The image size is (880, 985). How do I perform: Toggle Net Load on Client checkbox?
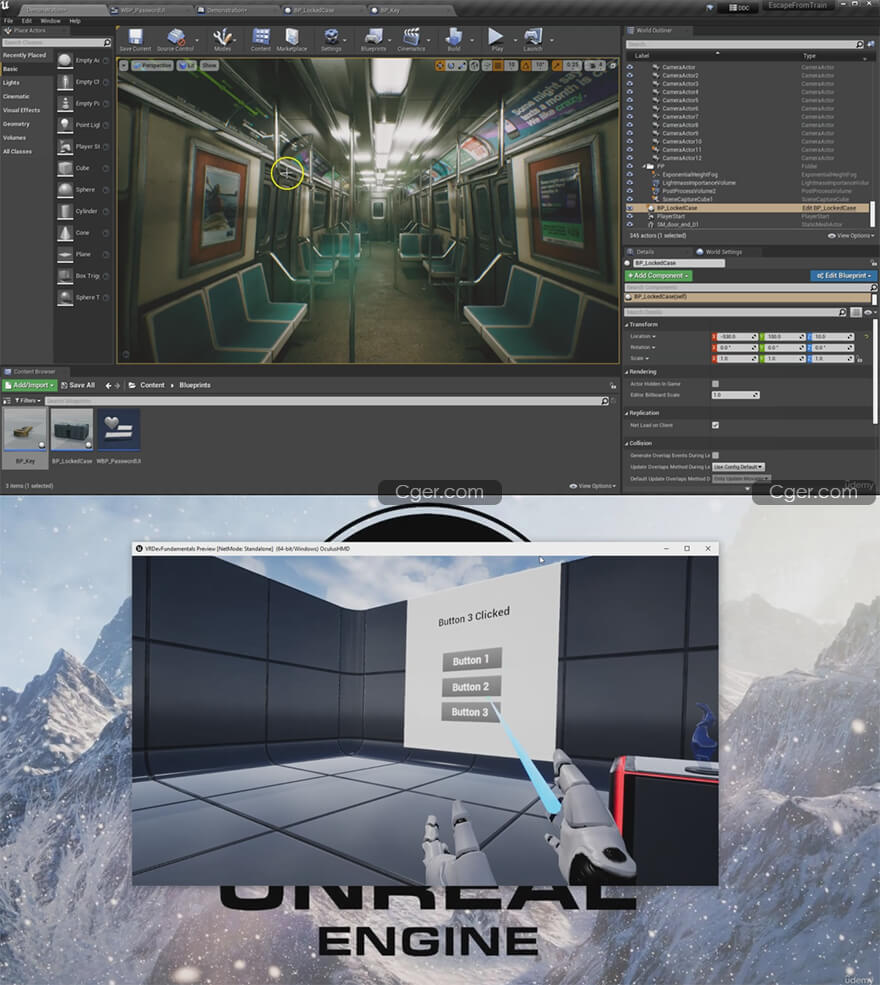[x=715, y=425]
